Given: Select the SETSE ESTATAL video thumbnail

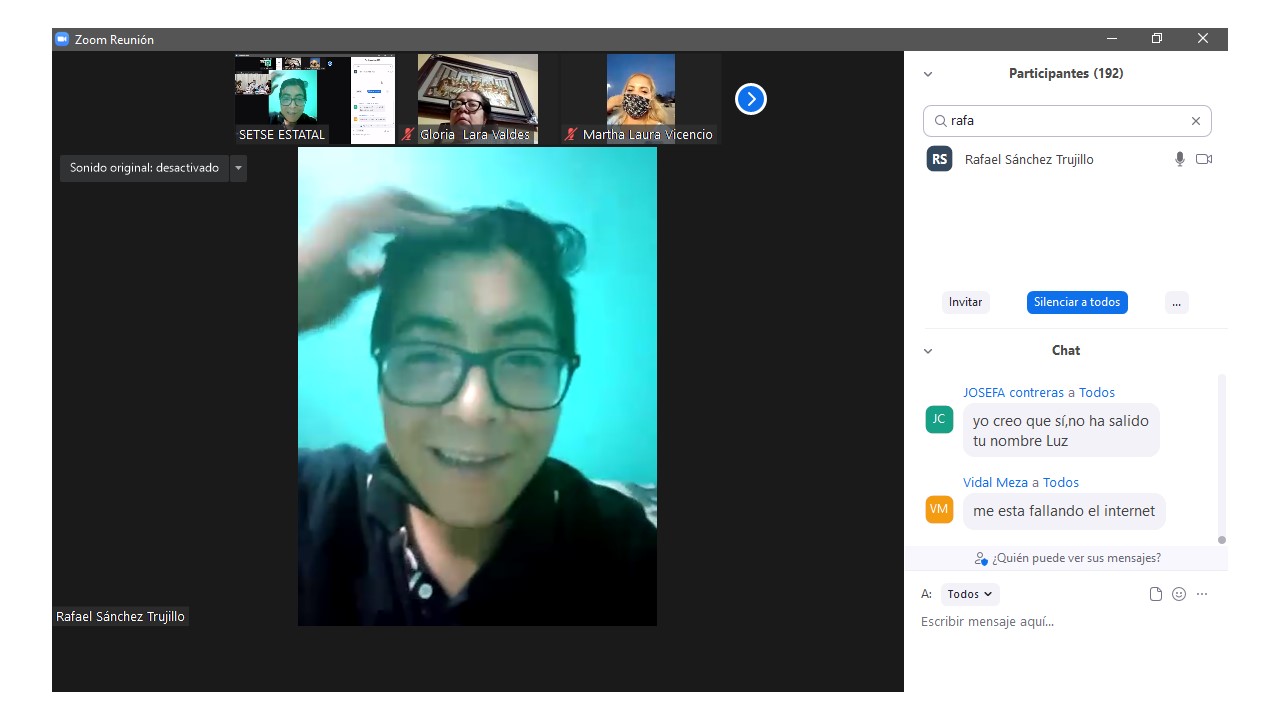Looking at the screenshot, I should pyautogui.click(x=315, y=99).
